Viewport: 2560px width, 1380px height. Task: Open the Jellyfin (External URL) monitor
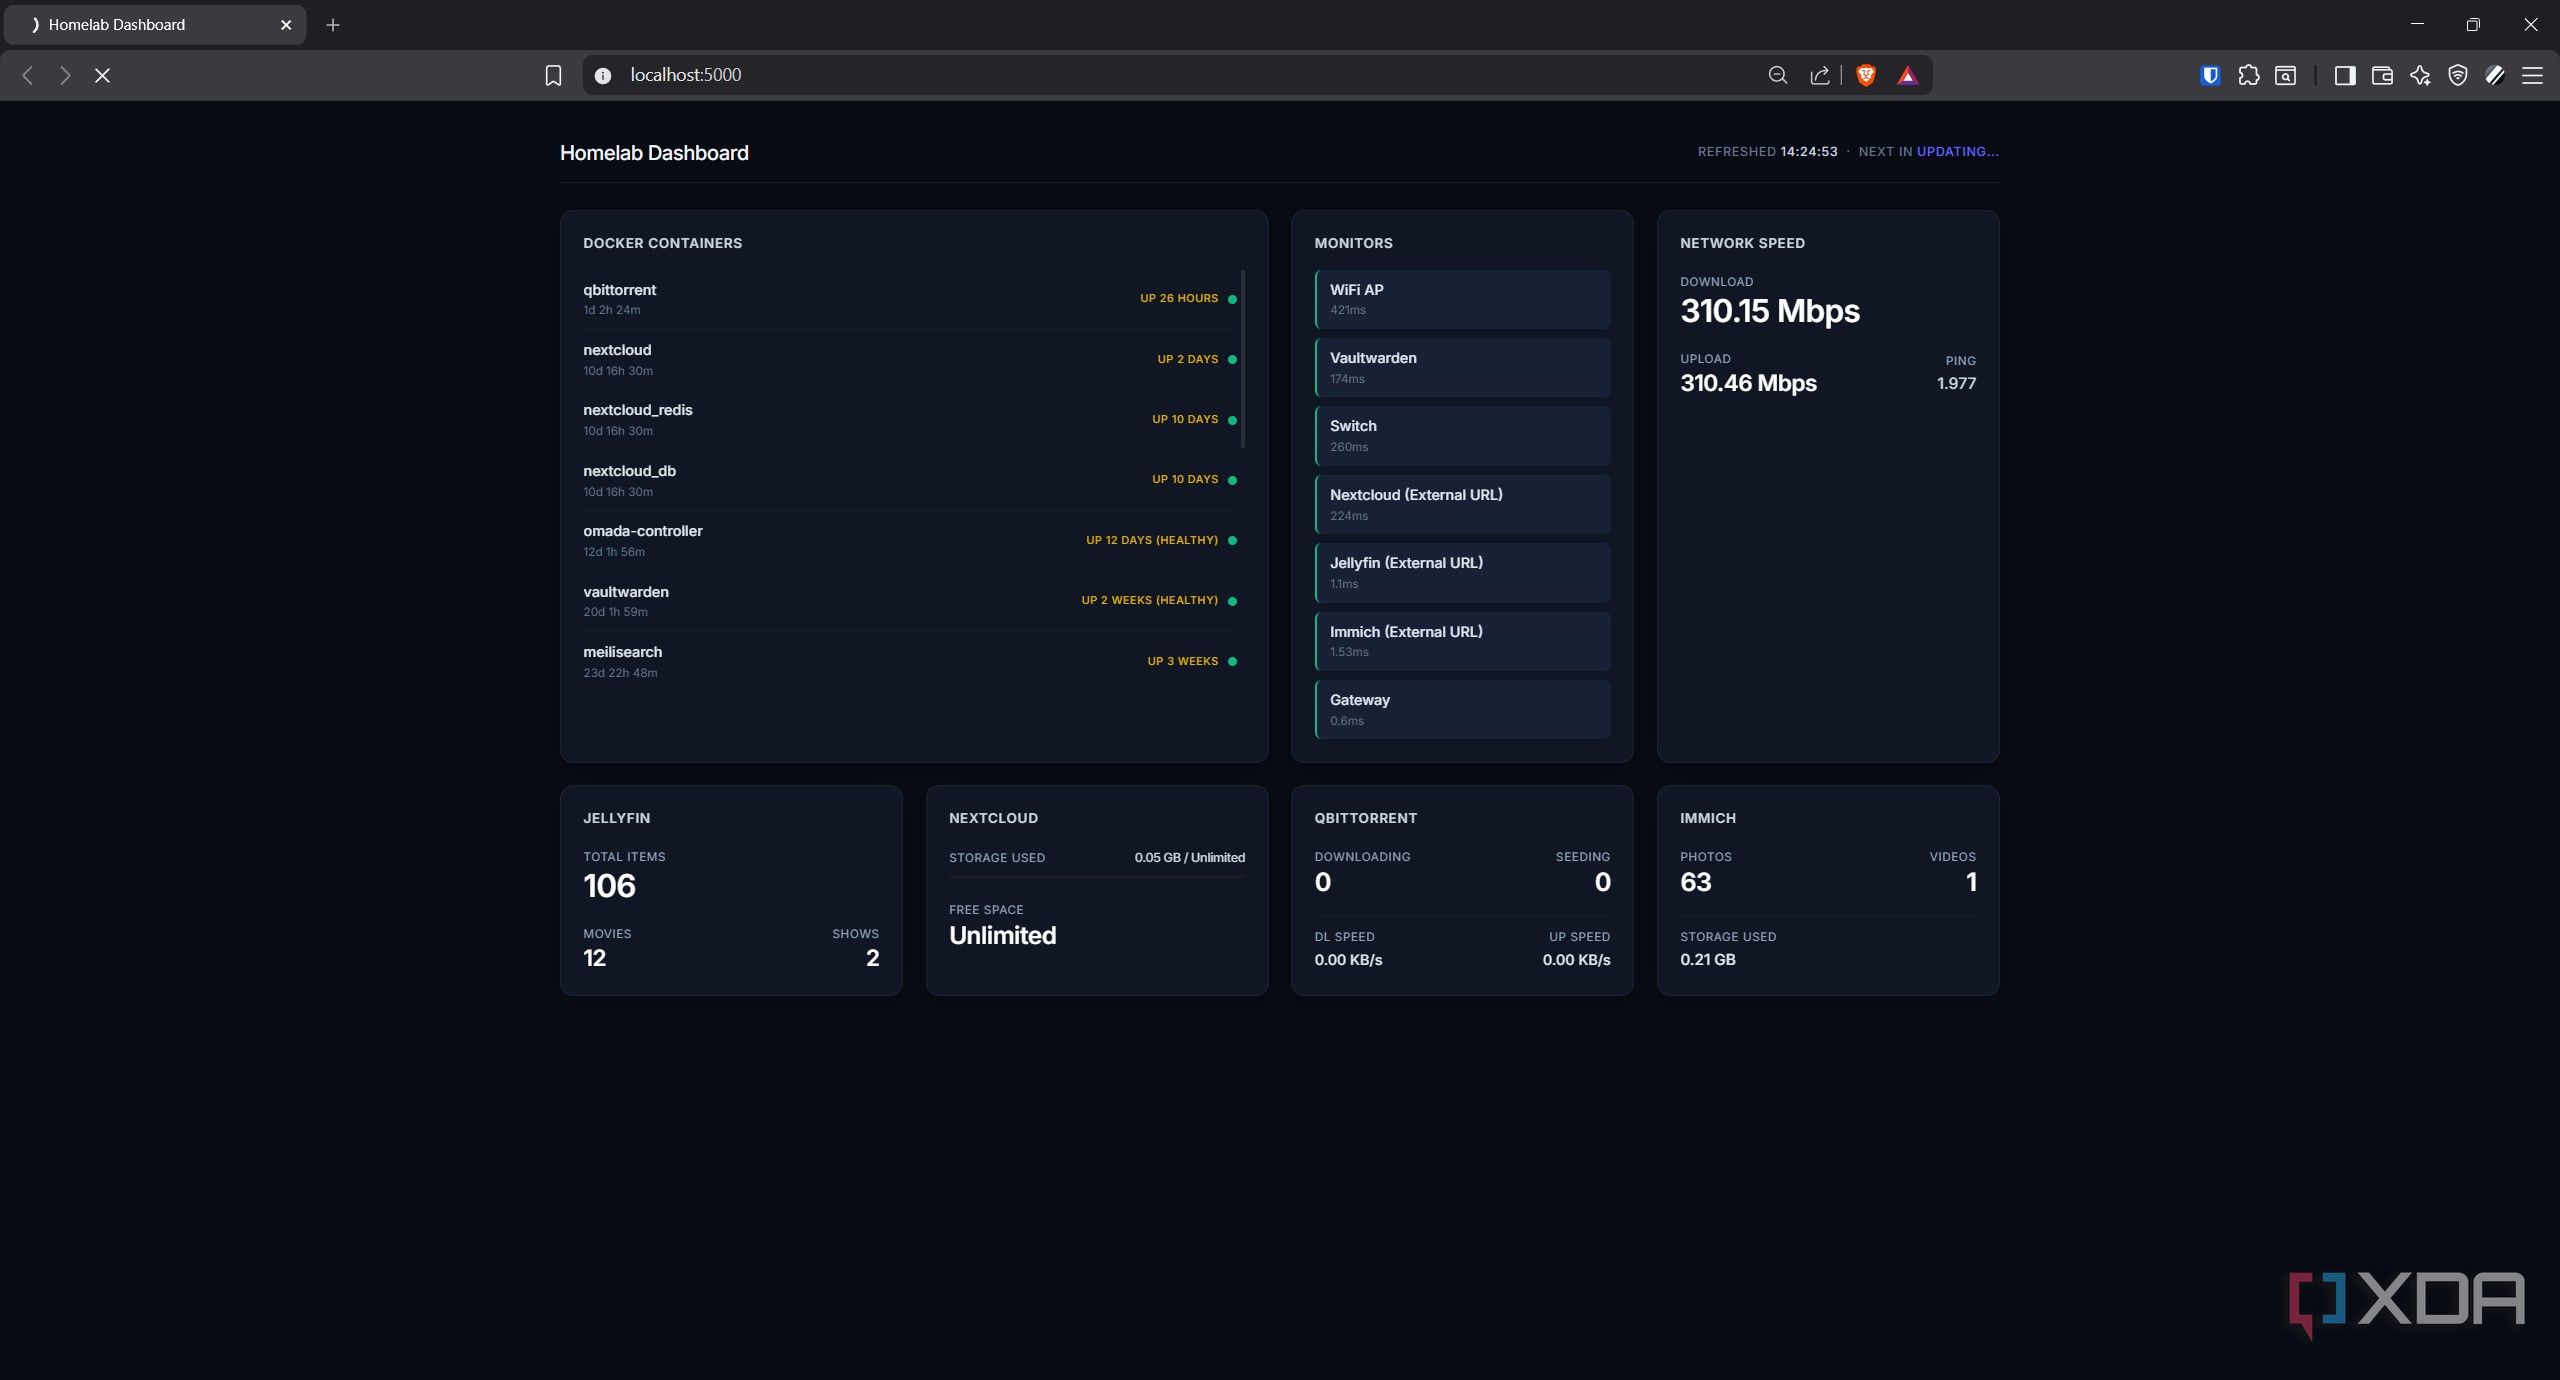1462,573
